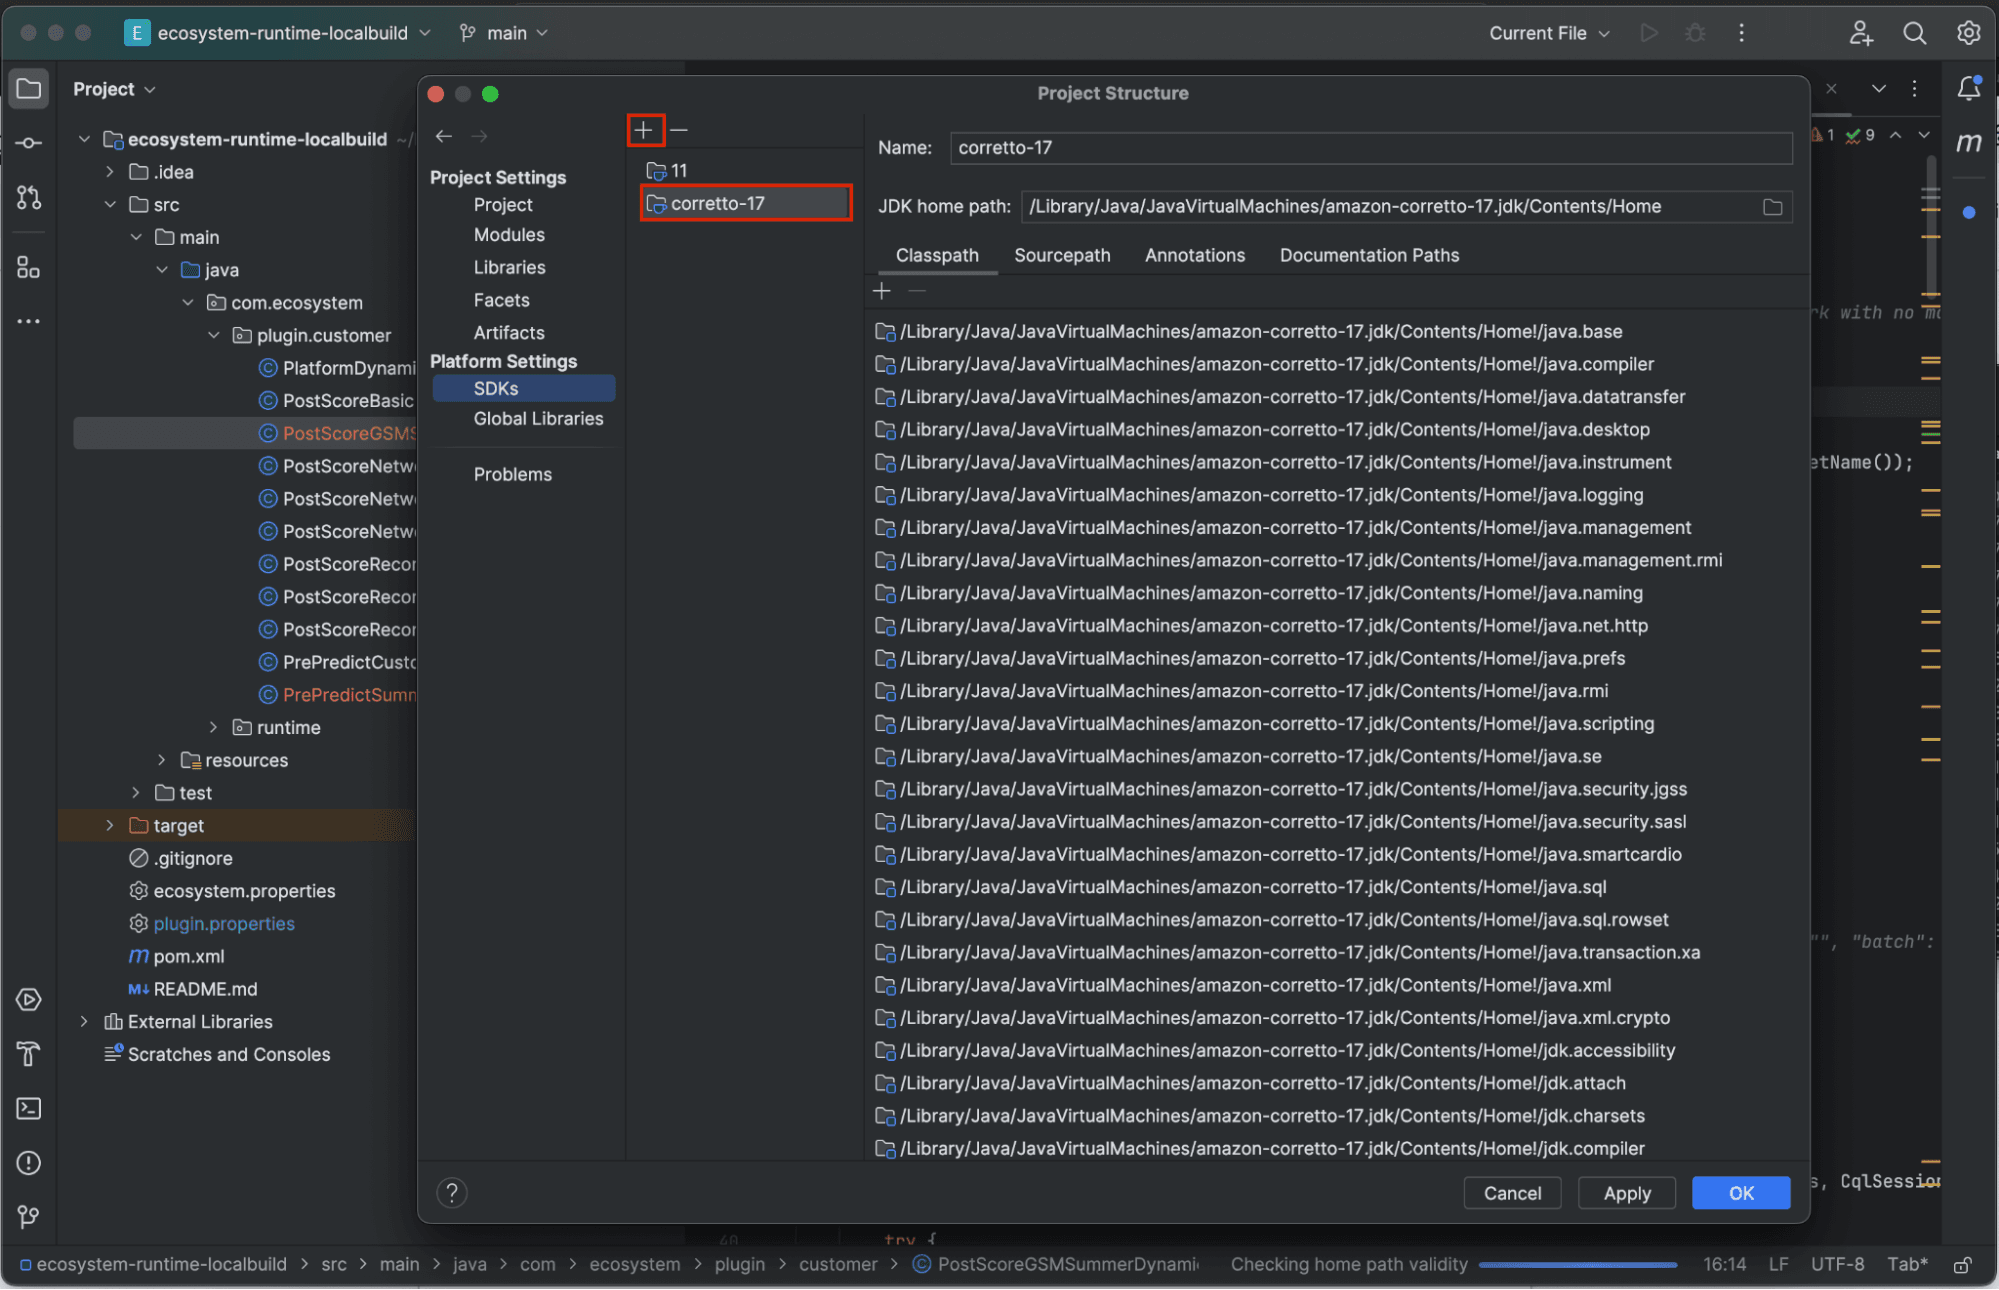Click the Apply button

[x=1627, y=1193]
